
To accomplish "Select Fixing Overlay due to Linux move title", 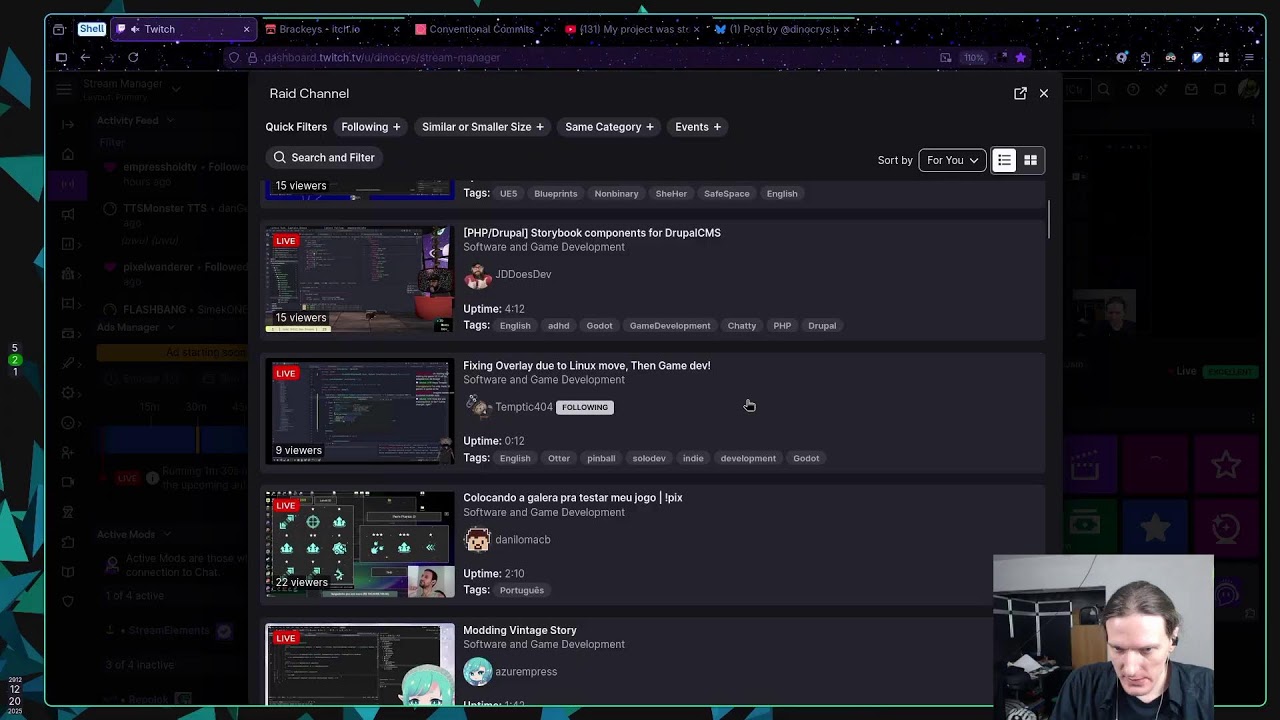I will click(587, 366).
